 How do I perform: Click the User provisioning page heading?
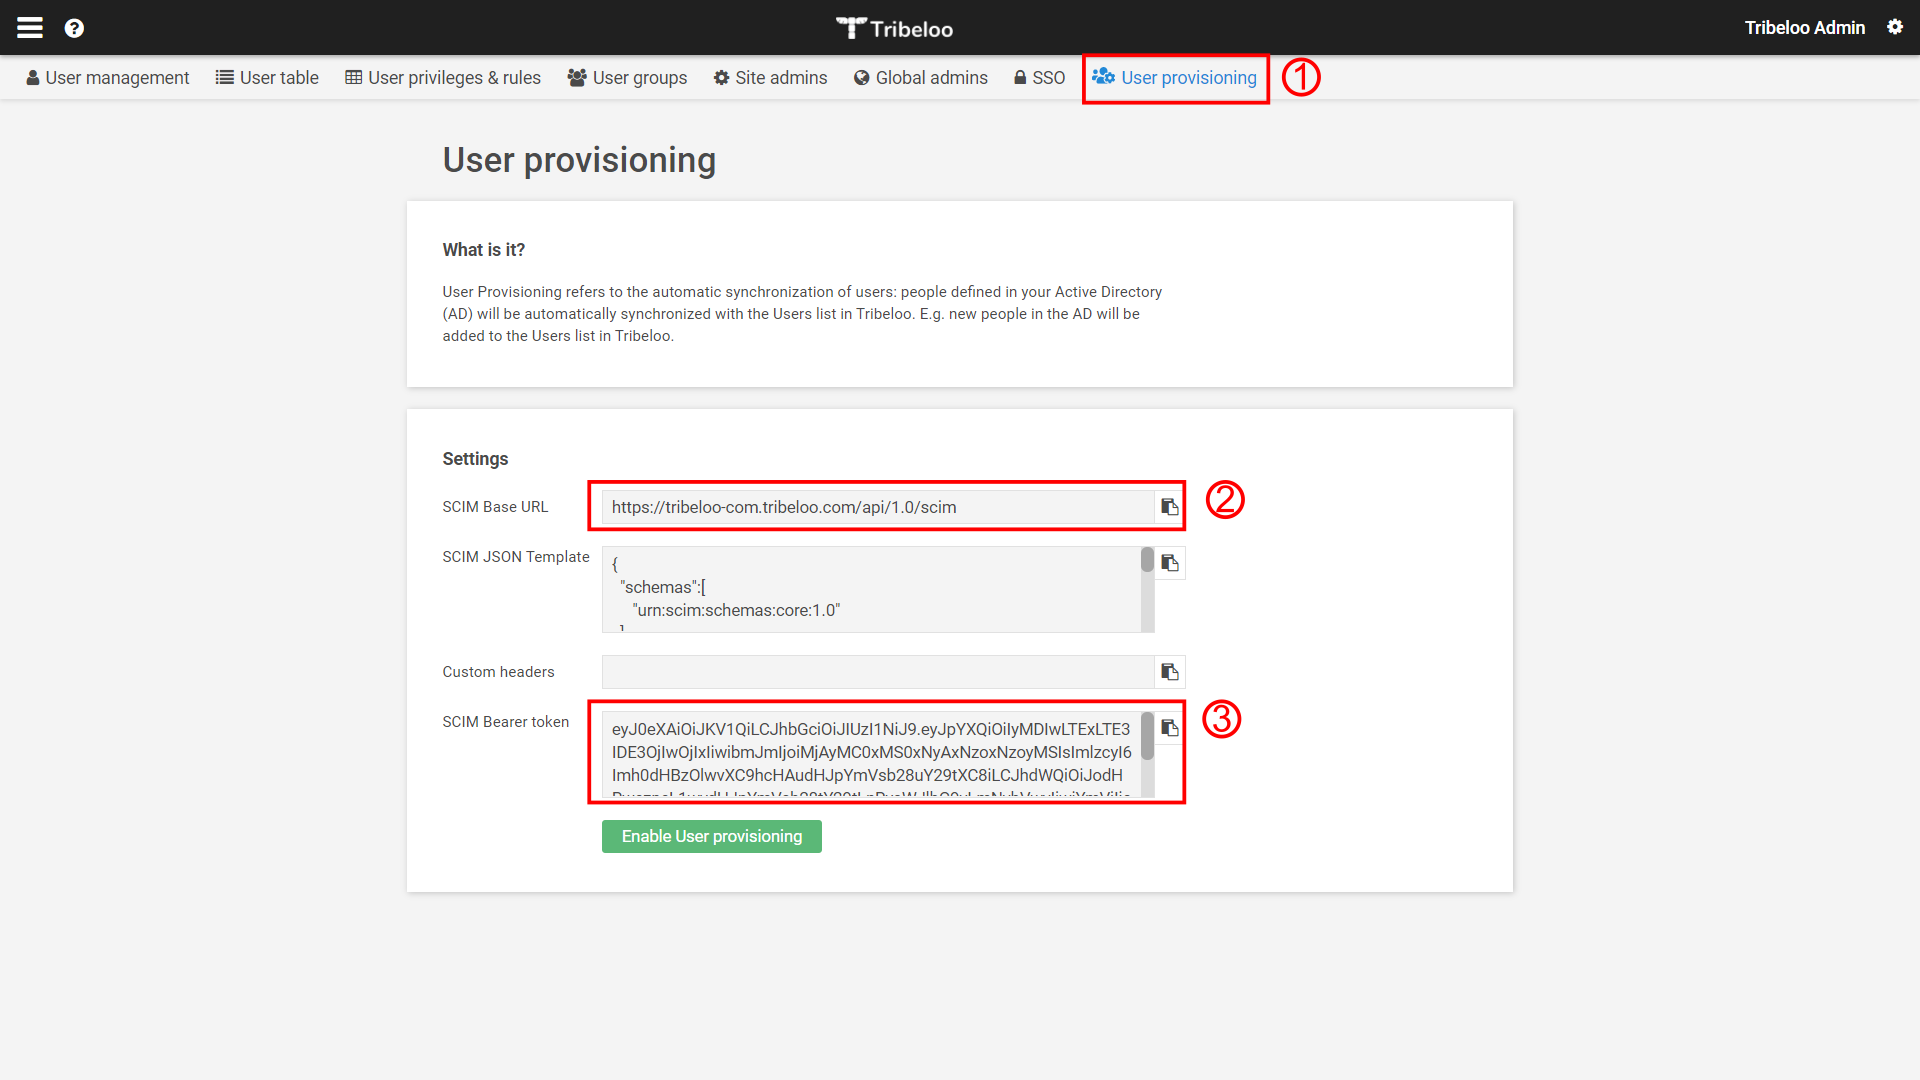579,160
